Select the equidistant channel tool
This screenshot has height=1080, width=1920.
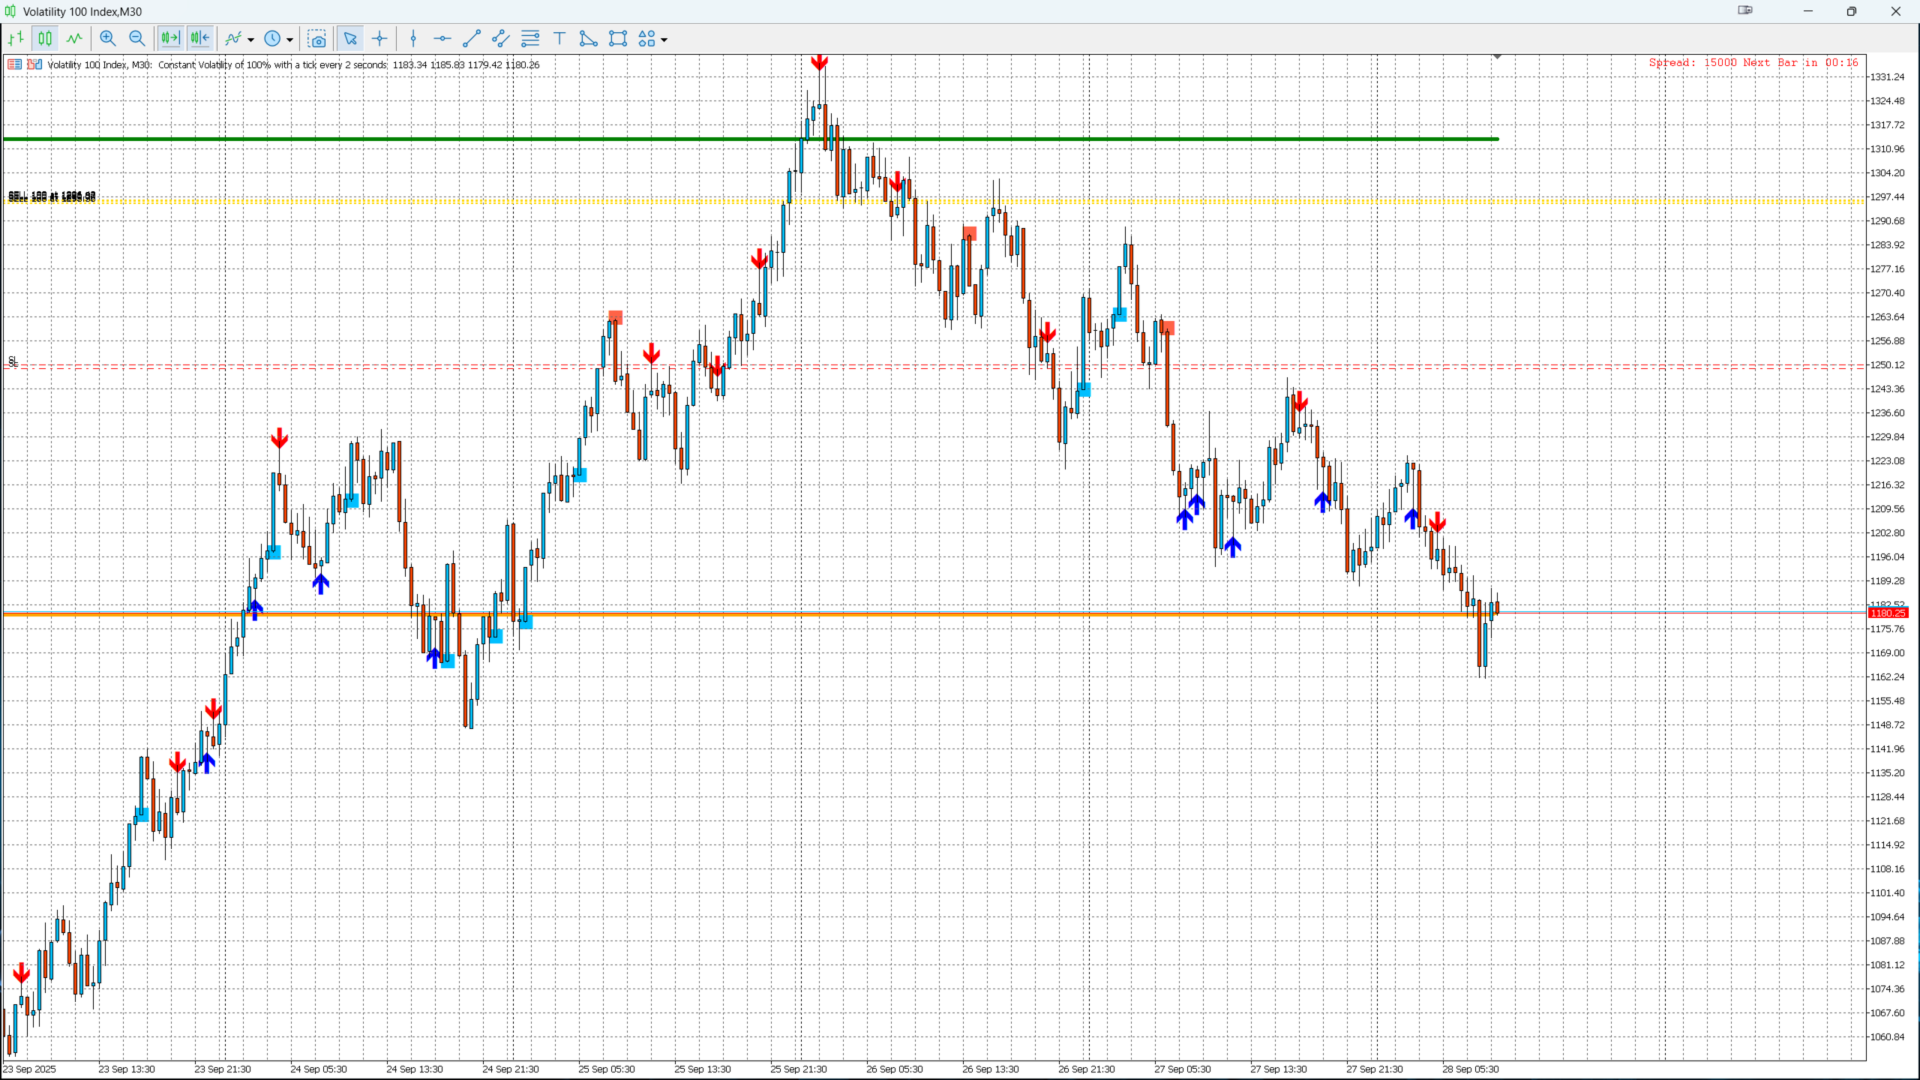coord(501,39)
